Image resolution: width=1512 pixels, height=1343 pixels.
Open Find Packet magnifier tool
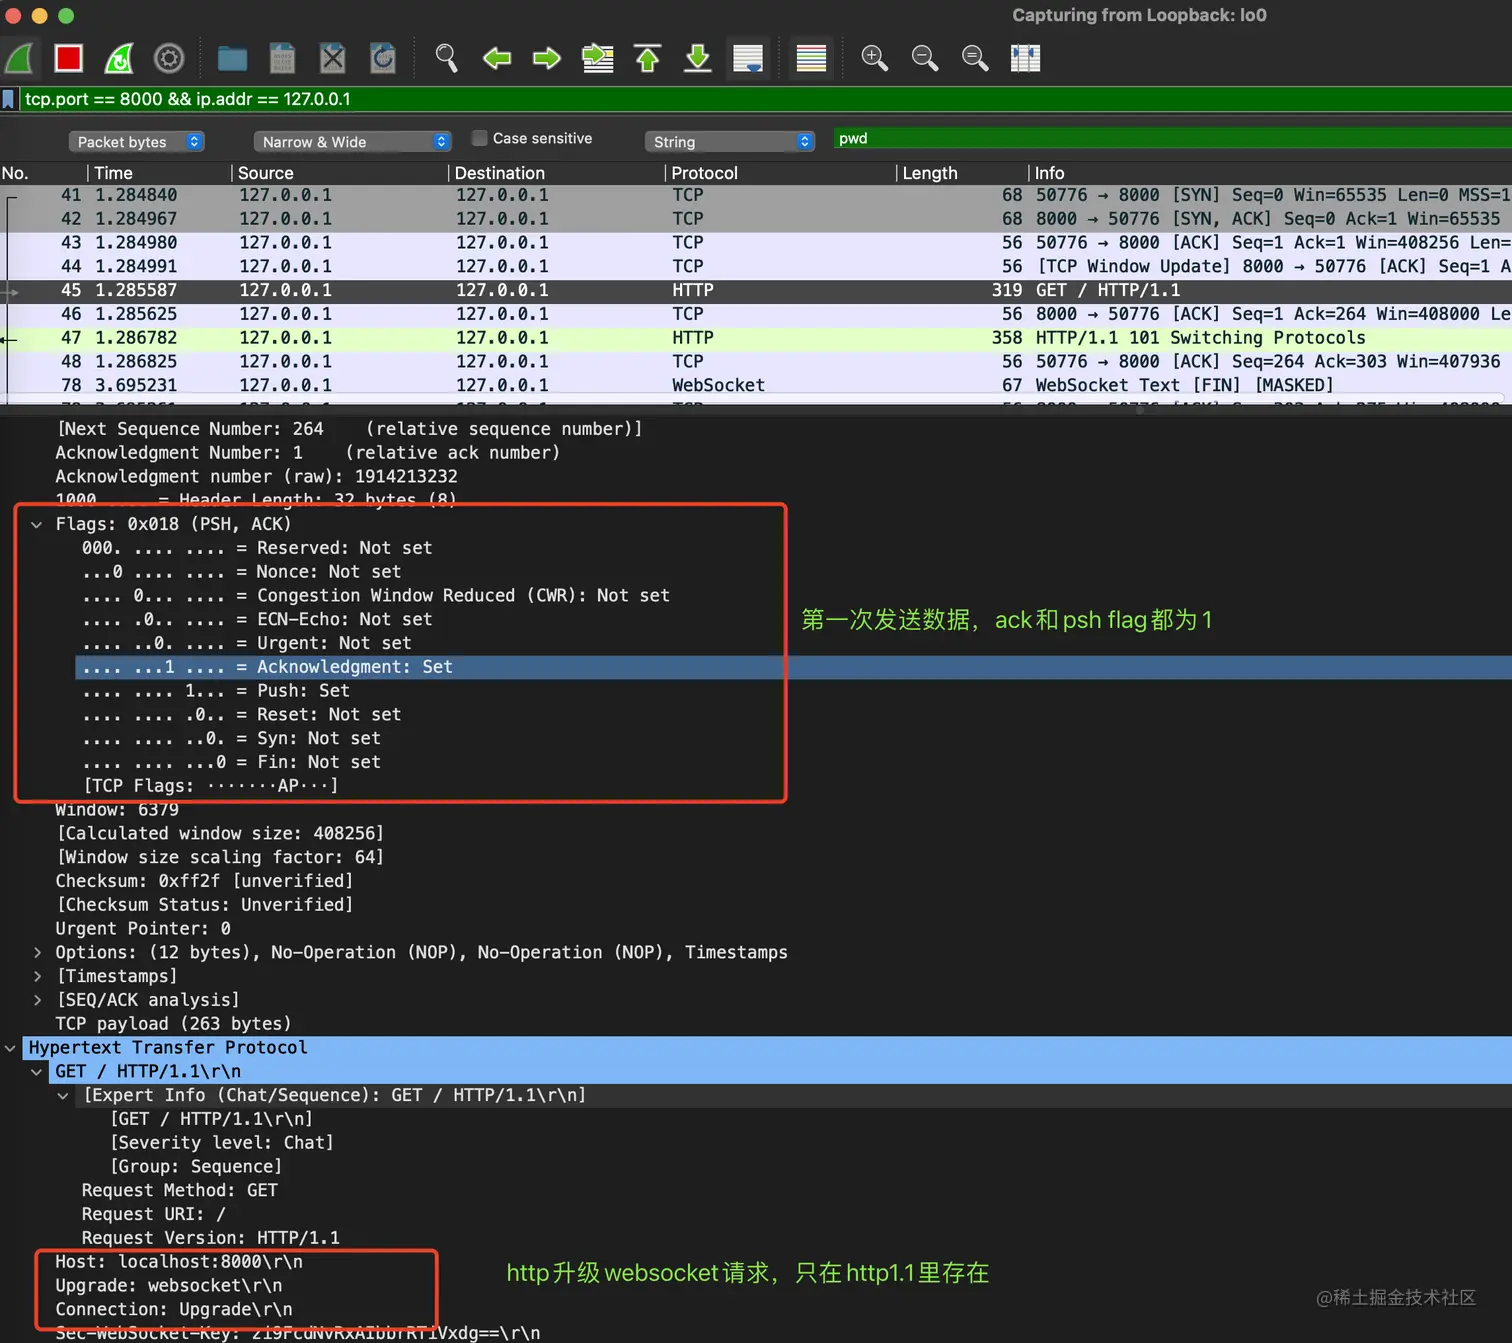tap(446, 58)
